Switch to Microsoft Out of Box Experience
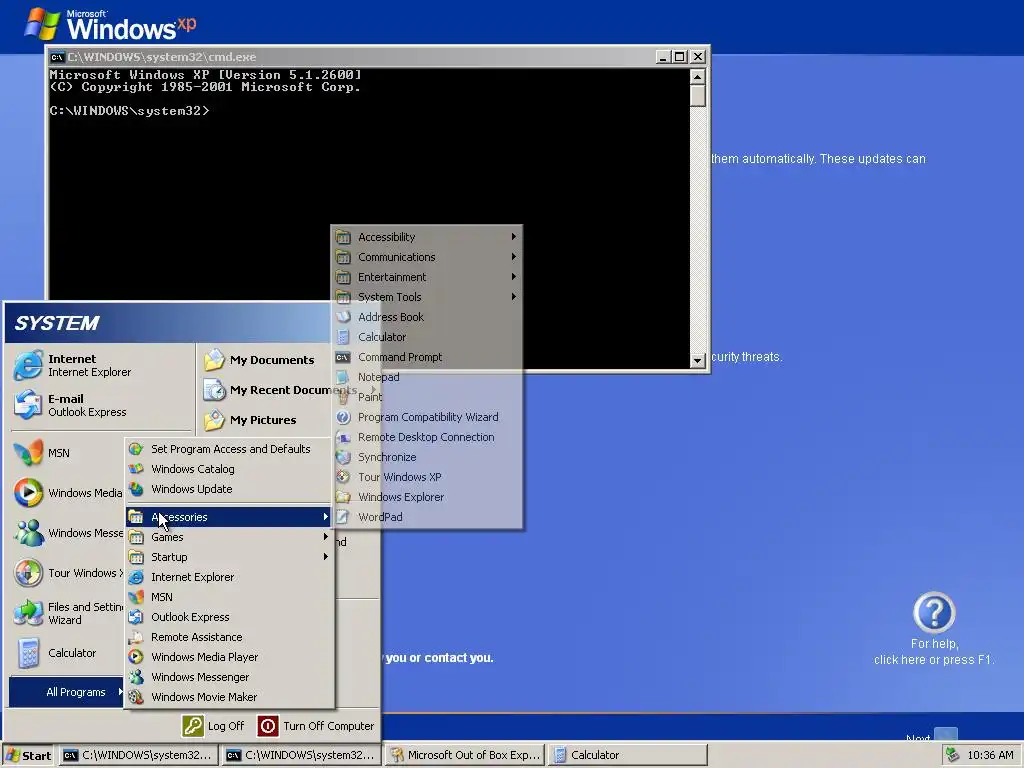This screenshot has width=1024, height=768. pyautogui.click(x=465, y=756)
